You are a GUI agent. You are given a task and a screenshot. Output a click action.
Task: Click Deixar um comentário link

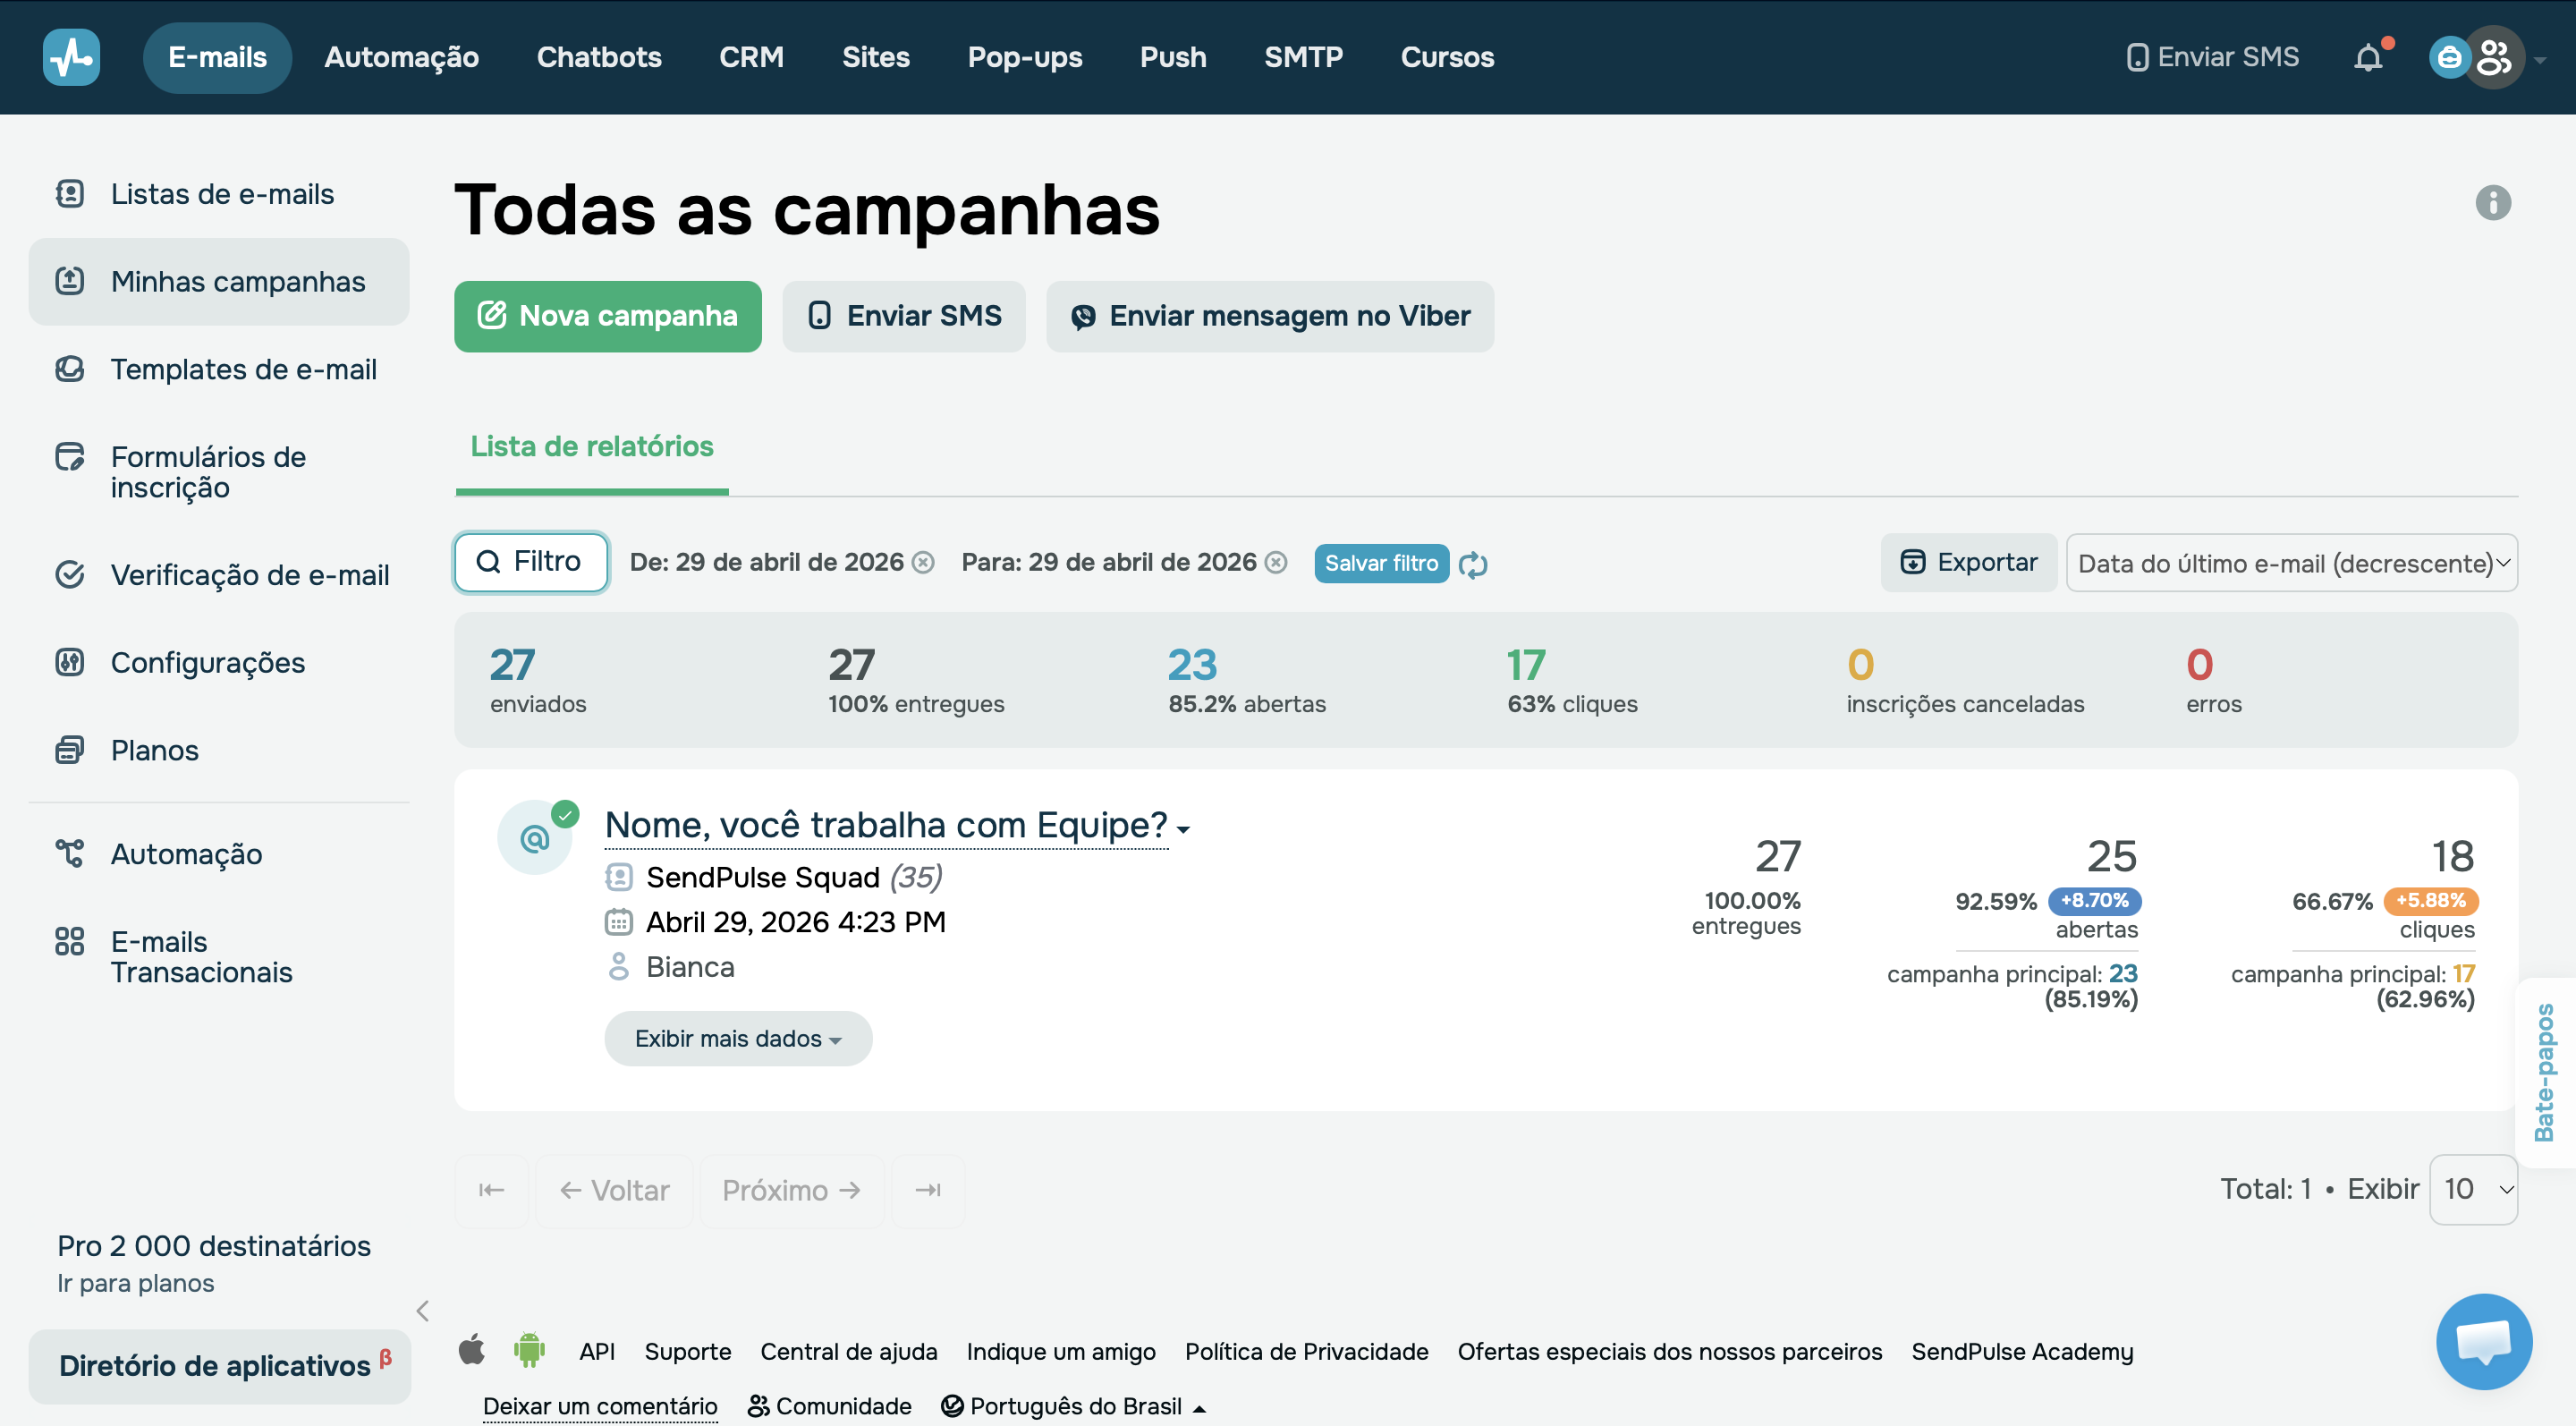coord(600,1406)
